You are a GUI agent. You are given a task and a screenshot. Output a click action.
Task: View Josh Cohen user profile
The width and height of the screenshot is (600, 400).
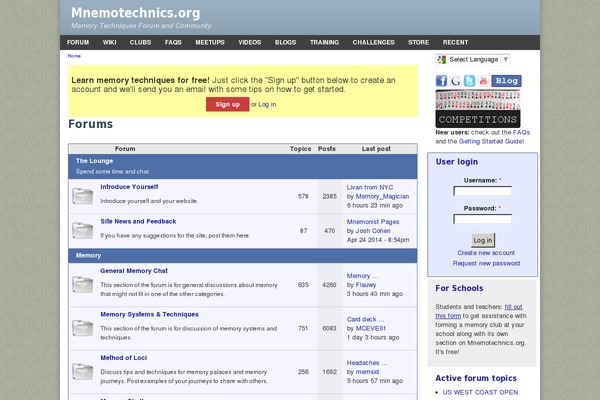click(373, 231)
